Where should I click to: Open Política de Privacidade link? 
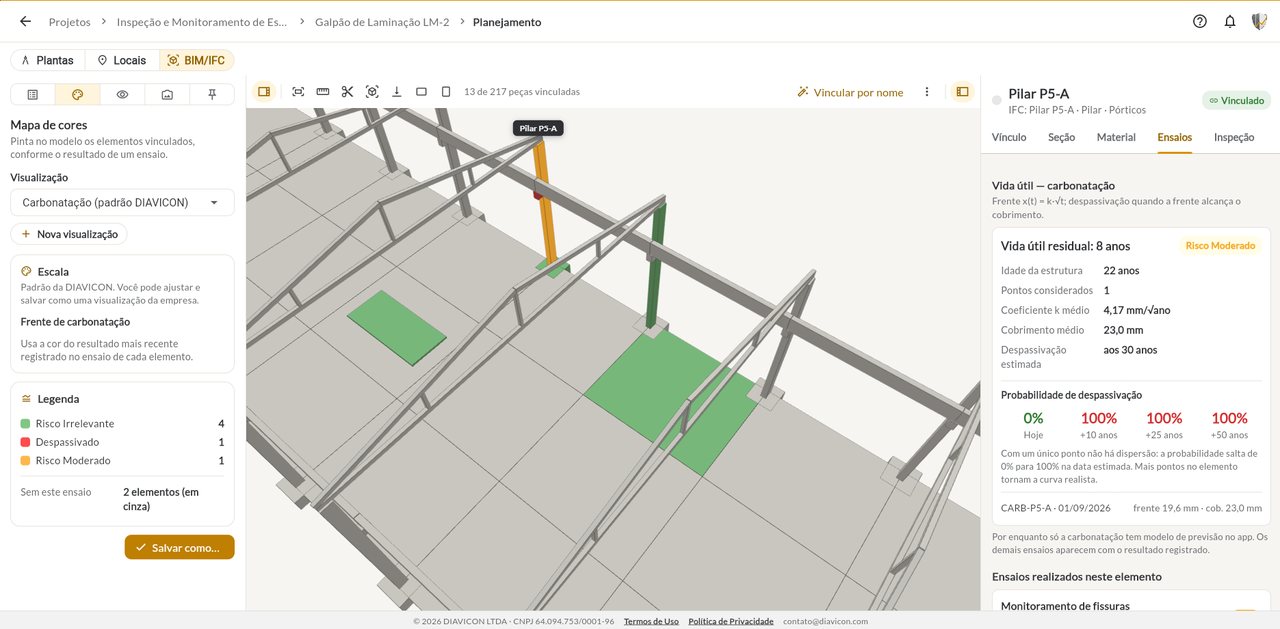click(x=731, y=621)
